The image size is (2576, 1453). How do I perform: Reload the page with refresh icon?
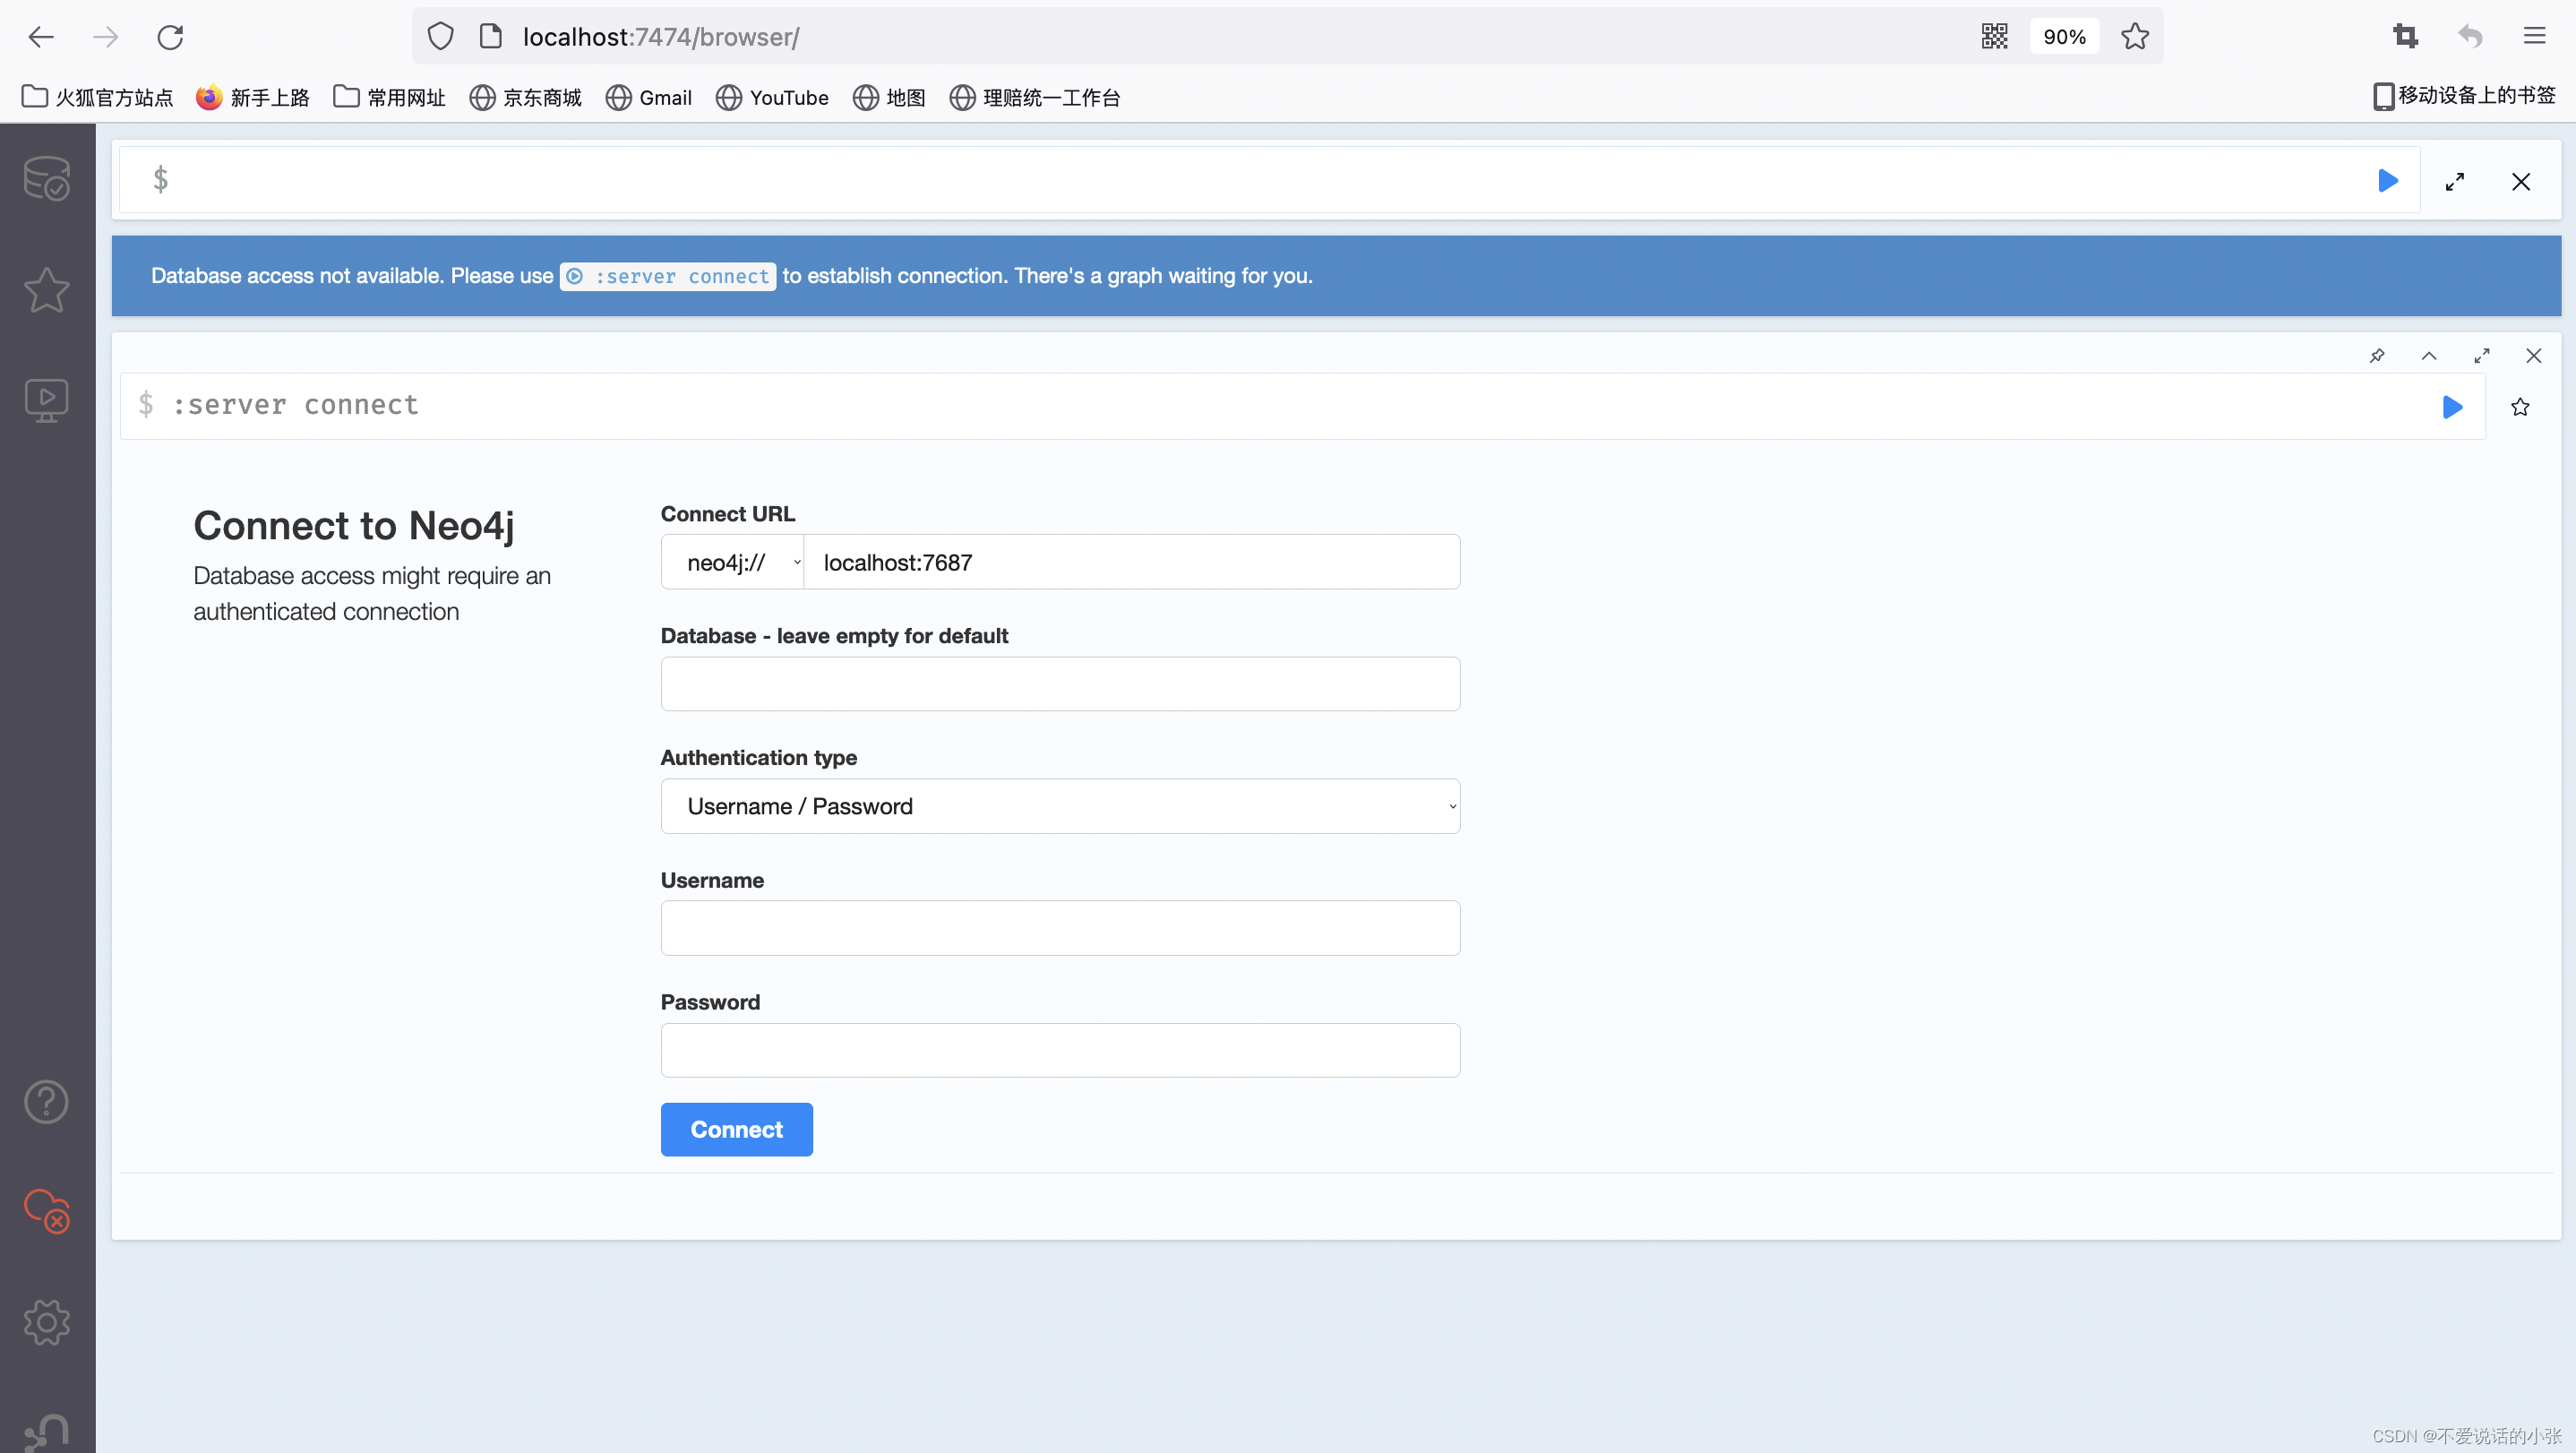click(170, 37)
